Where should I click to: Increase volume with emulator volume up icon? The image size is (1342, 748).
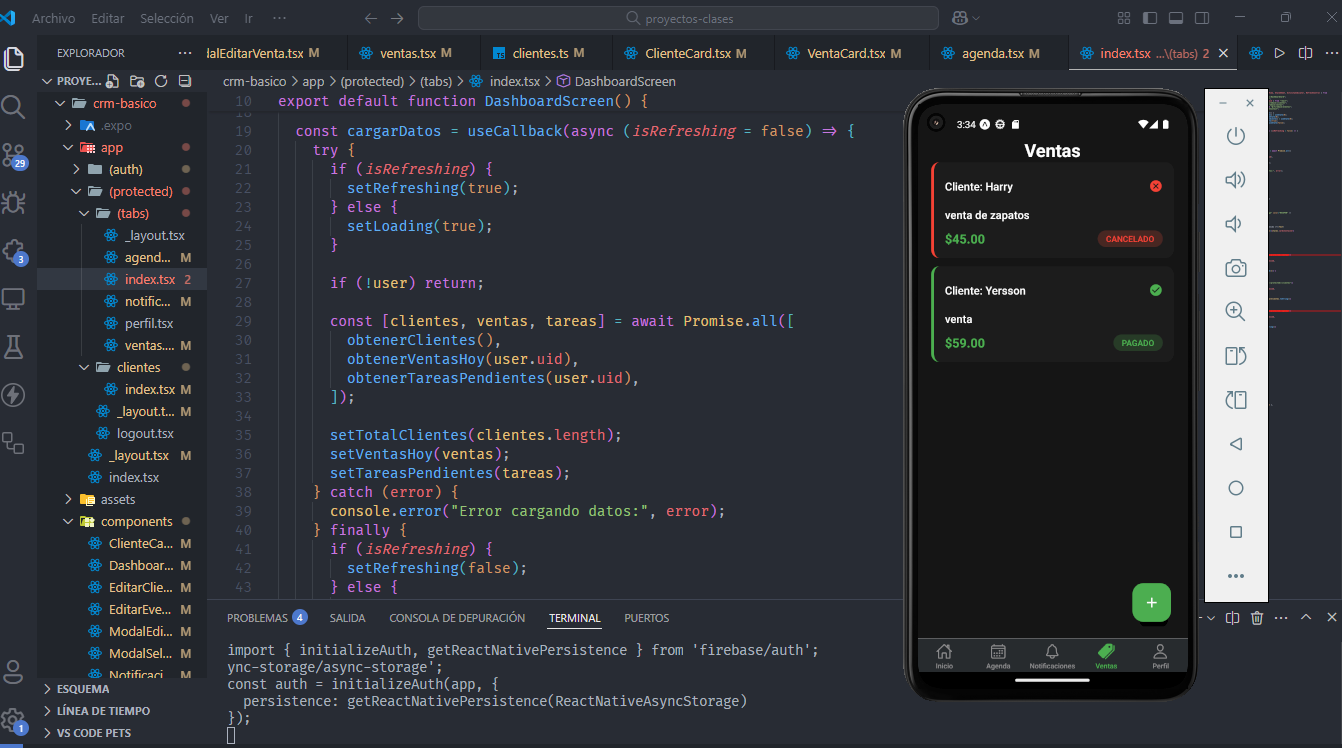(x=1236, y=180)
